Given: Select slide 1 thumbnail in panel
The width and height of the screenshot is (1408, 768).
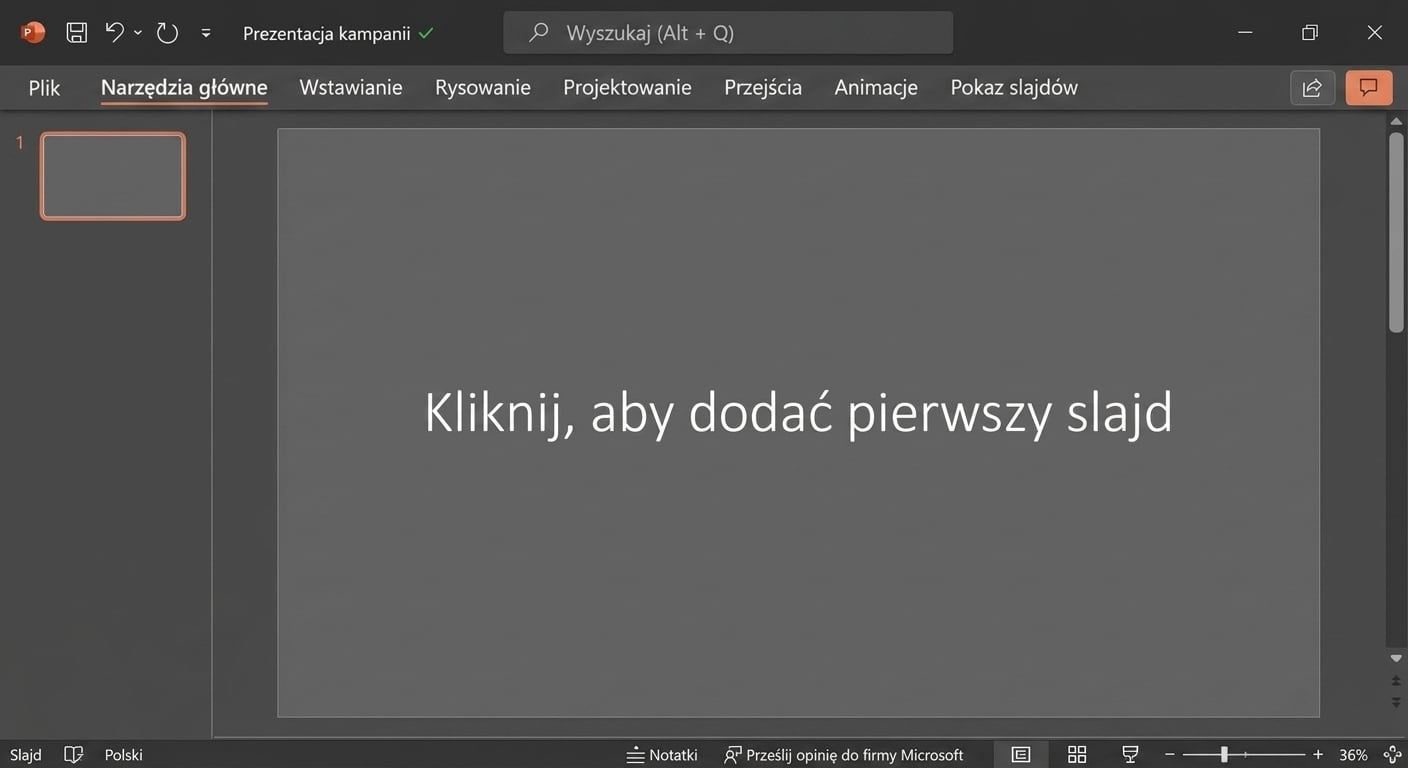Looking at the screenshot, I should tap(113, 176).
